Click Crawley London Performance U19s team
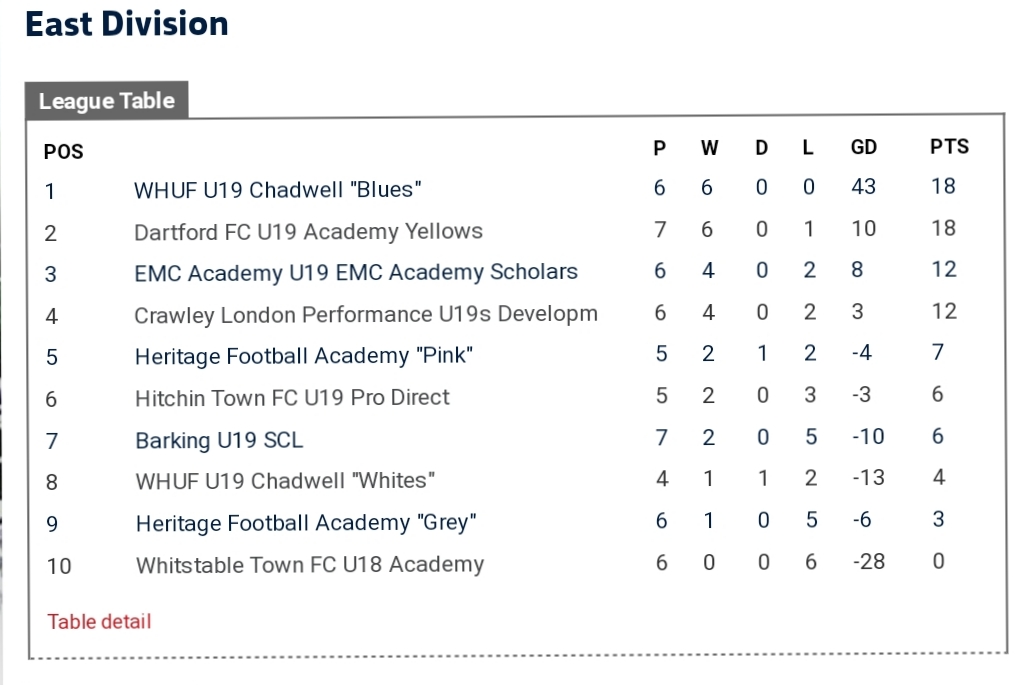1027x685 pixels. click(365, 314)
